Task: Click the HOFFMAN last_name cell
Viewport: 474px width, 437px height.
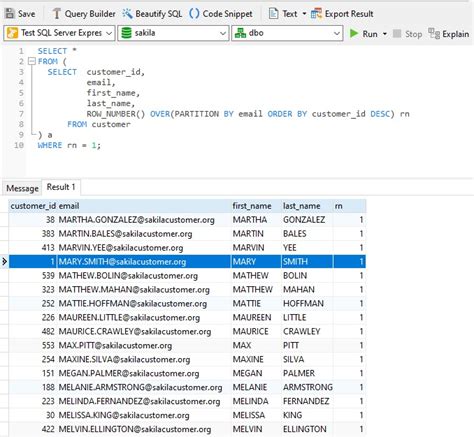Action: pyautogui.click(x=307, y=304)
